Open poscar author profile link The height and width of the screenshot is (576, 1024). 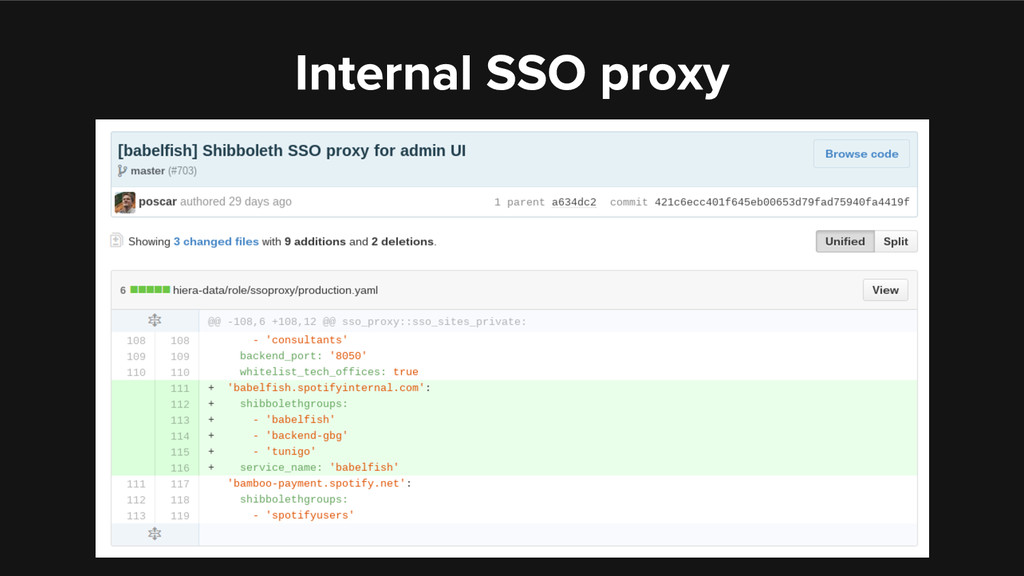point(158,202)
